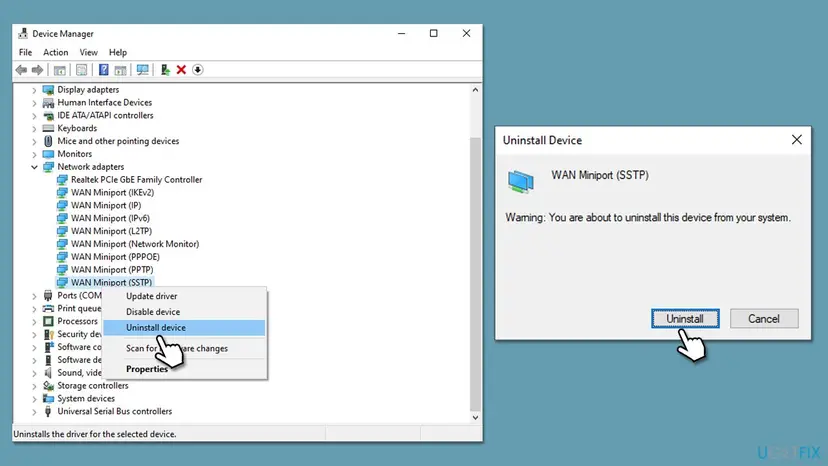Select WAN Miniport (IPv6)

pos(110,218)
